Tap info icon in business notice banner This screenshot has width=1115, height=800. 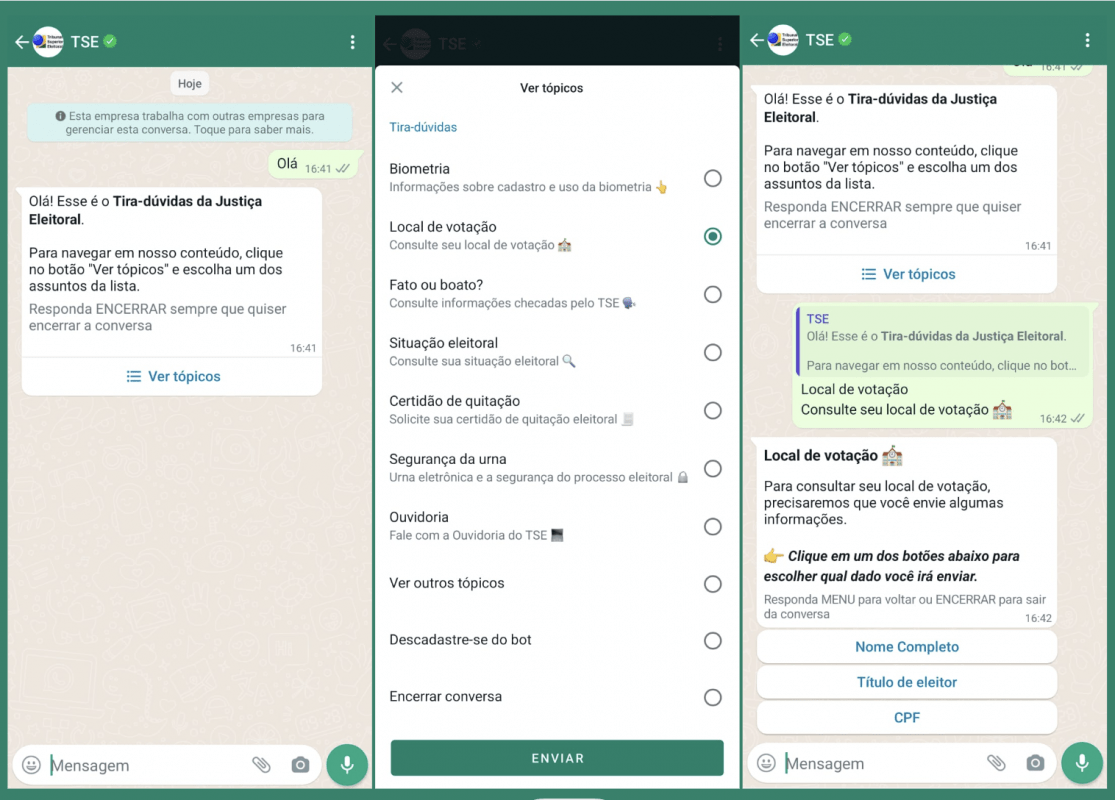pos(60,116)
